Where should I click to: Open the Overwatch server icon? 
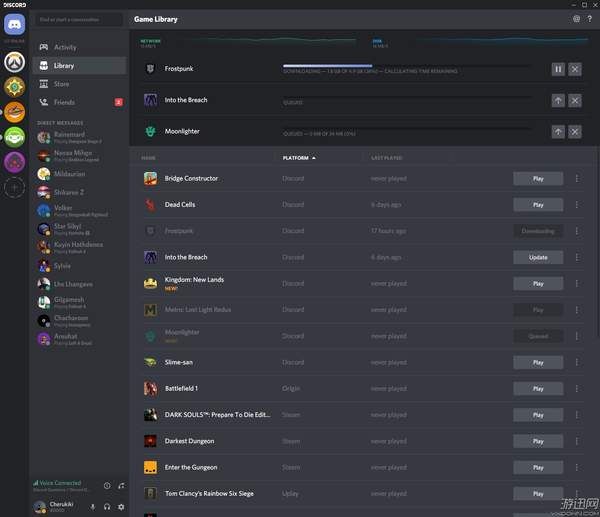pyautogui.click(x=15, y=62)
